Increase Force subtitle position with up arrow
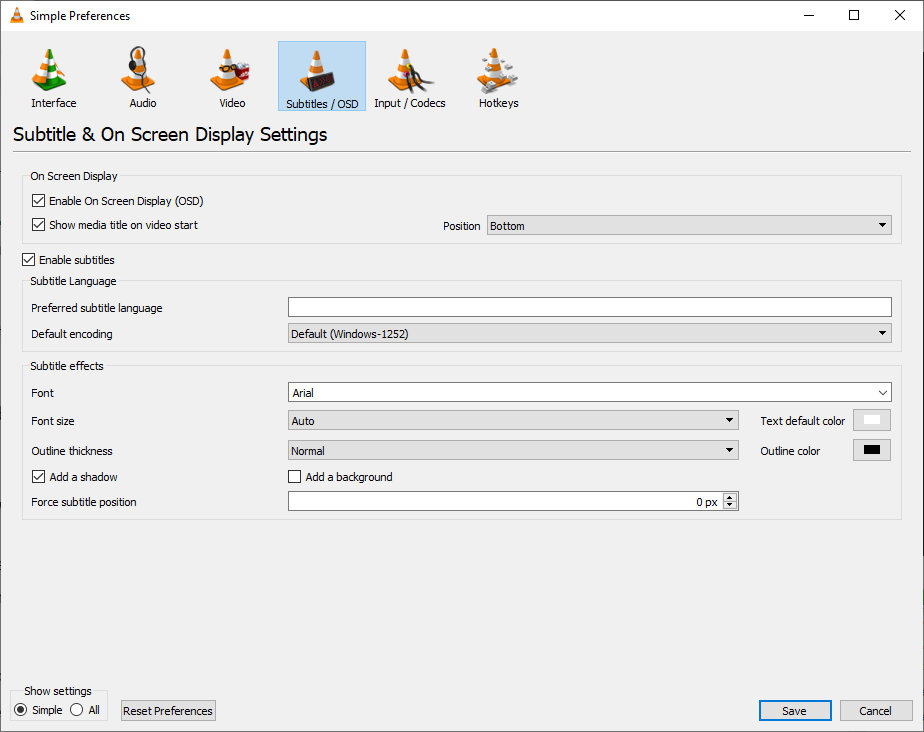Viewport: 924px width, 732px height. [x=730, y=497]
